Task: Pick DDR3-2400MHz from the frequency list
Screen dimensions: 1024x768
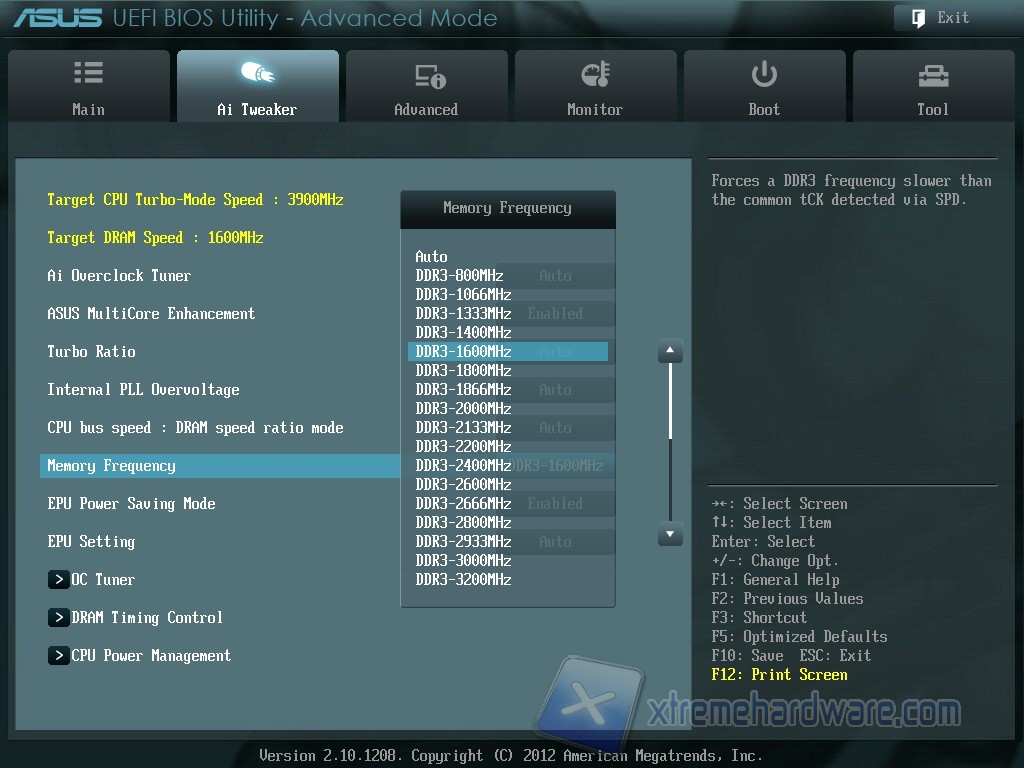Action: (x=463, y=466)
